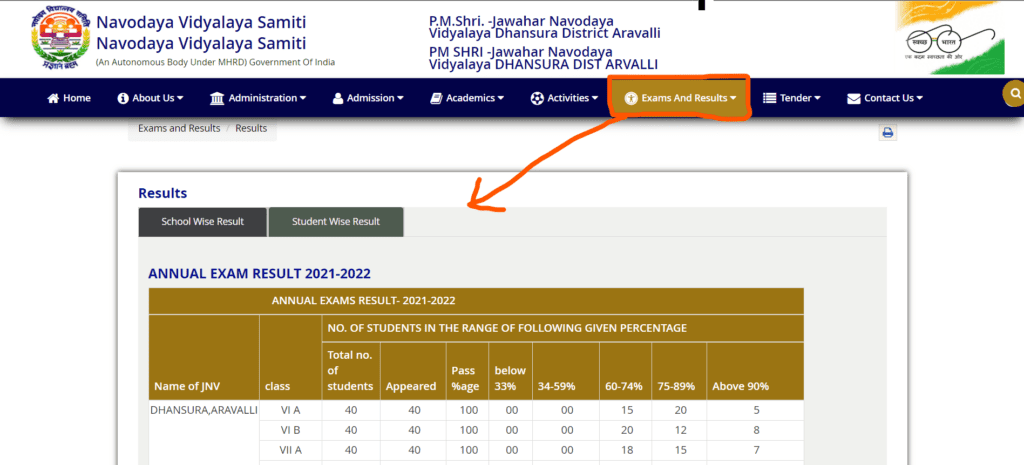This screenshot has width=1024, height=465.
Task: Expand the Admission dropdown arrow
Action: tap(400, 98)
